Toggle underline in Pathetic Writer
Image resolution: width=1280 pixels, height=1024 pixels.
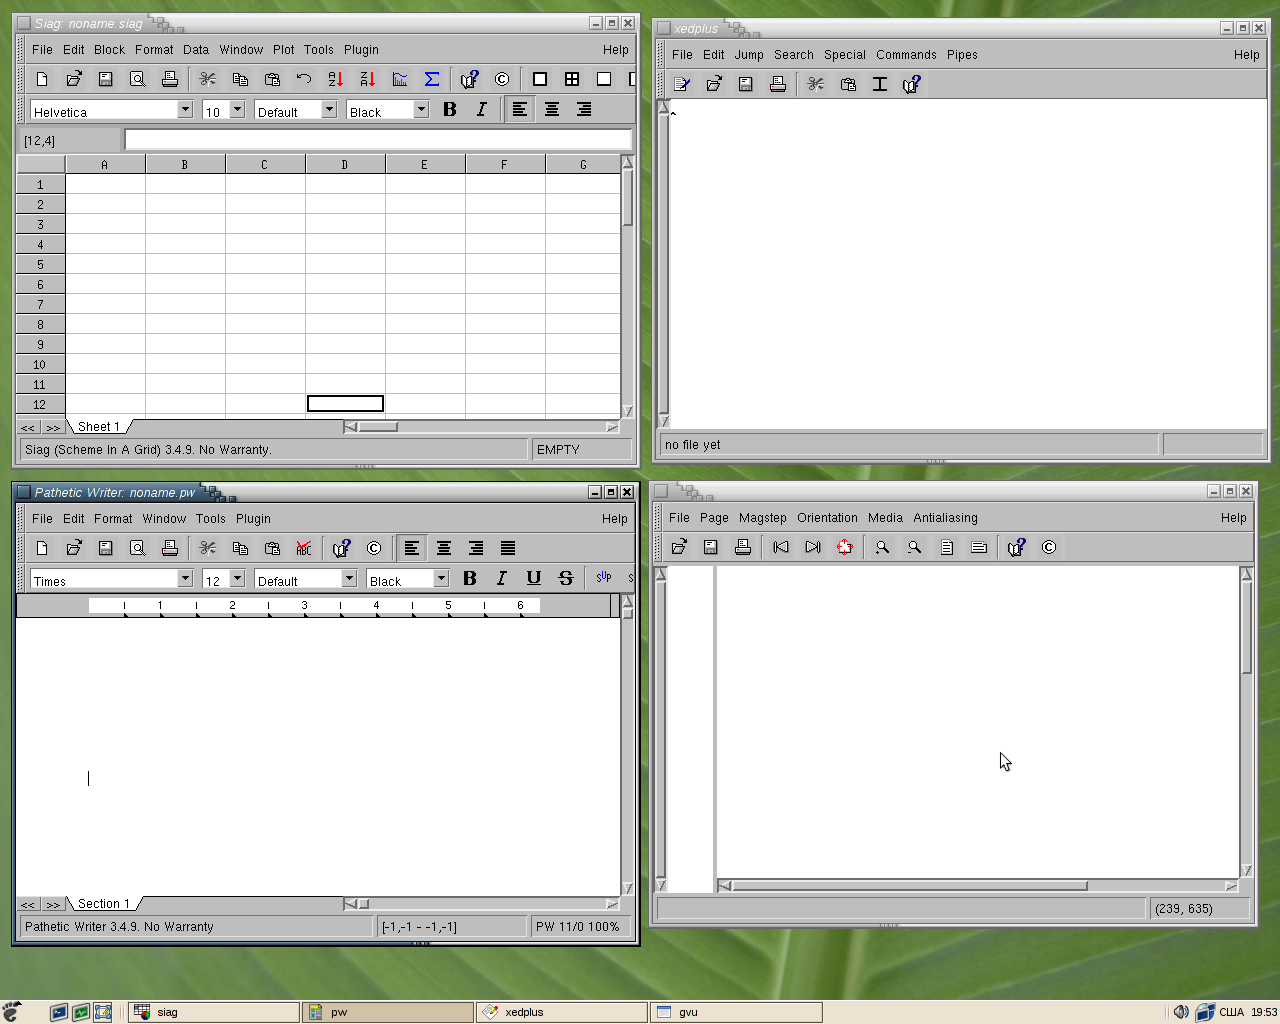point(534,578)
